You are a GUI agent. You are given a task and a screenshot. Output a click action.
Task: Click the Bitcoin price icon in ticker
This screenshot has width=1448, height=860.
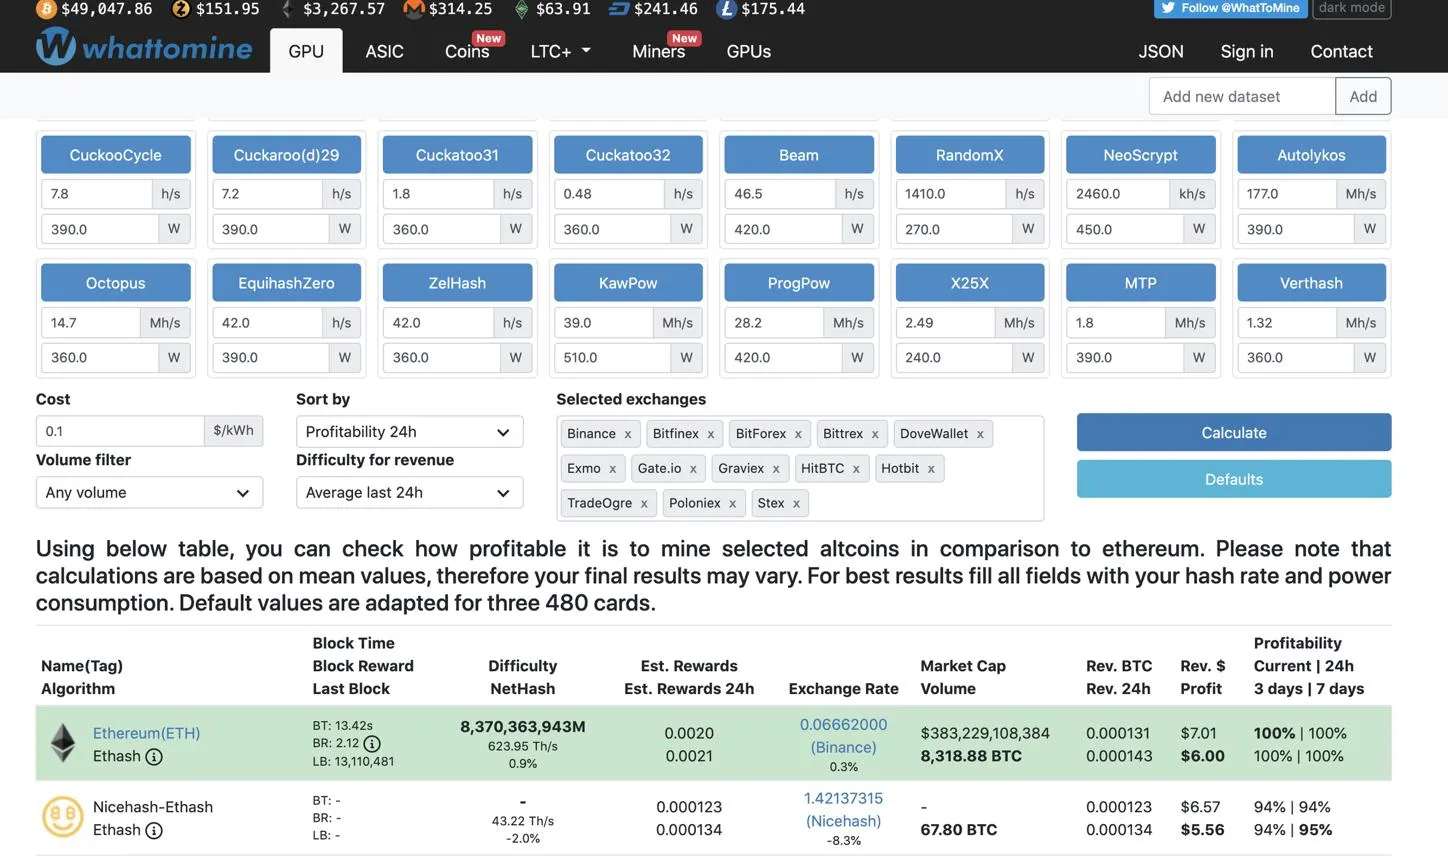(x=46, y=9)
